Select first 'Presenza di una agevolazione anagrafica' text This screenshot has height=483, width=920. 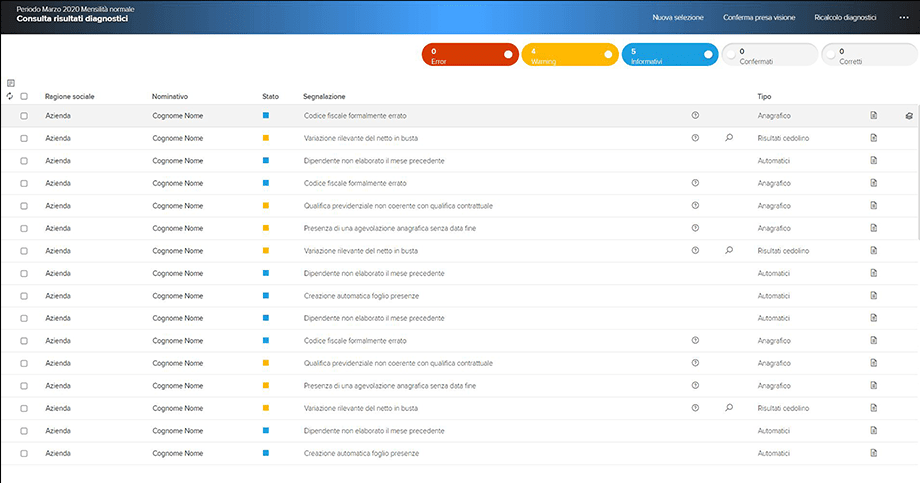tap(390, 228)
